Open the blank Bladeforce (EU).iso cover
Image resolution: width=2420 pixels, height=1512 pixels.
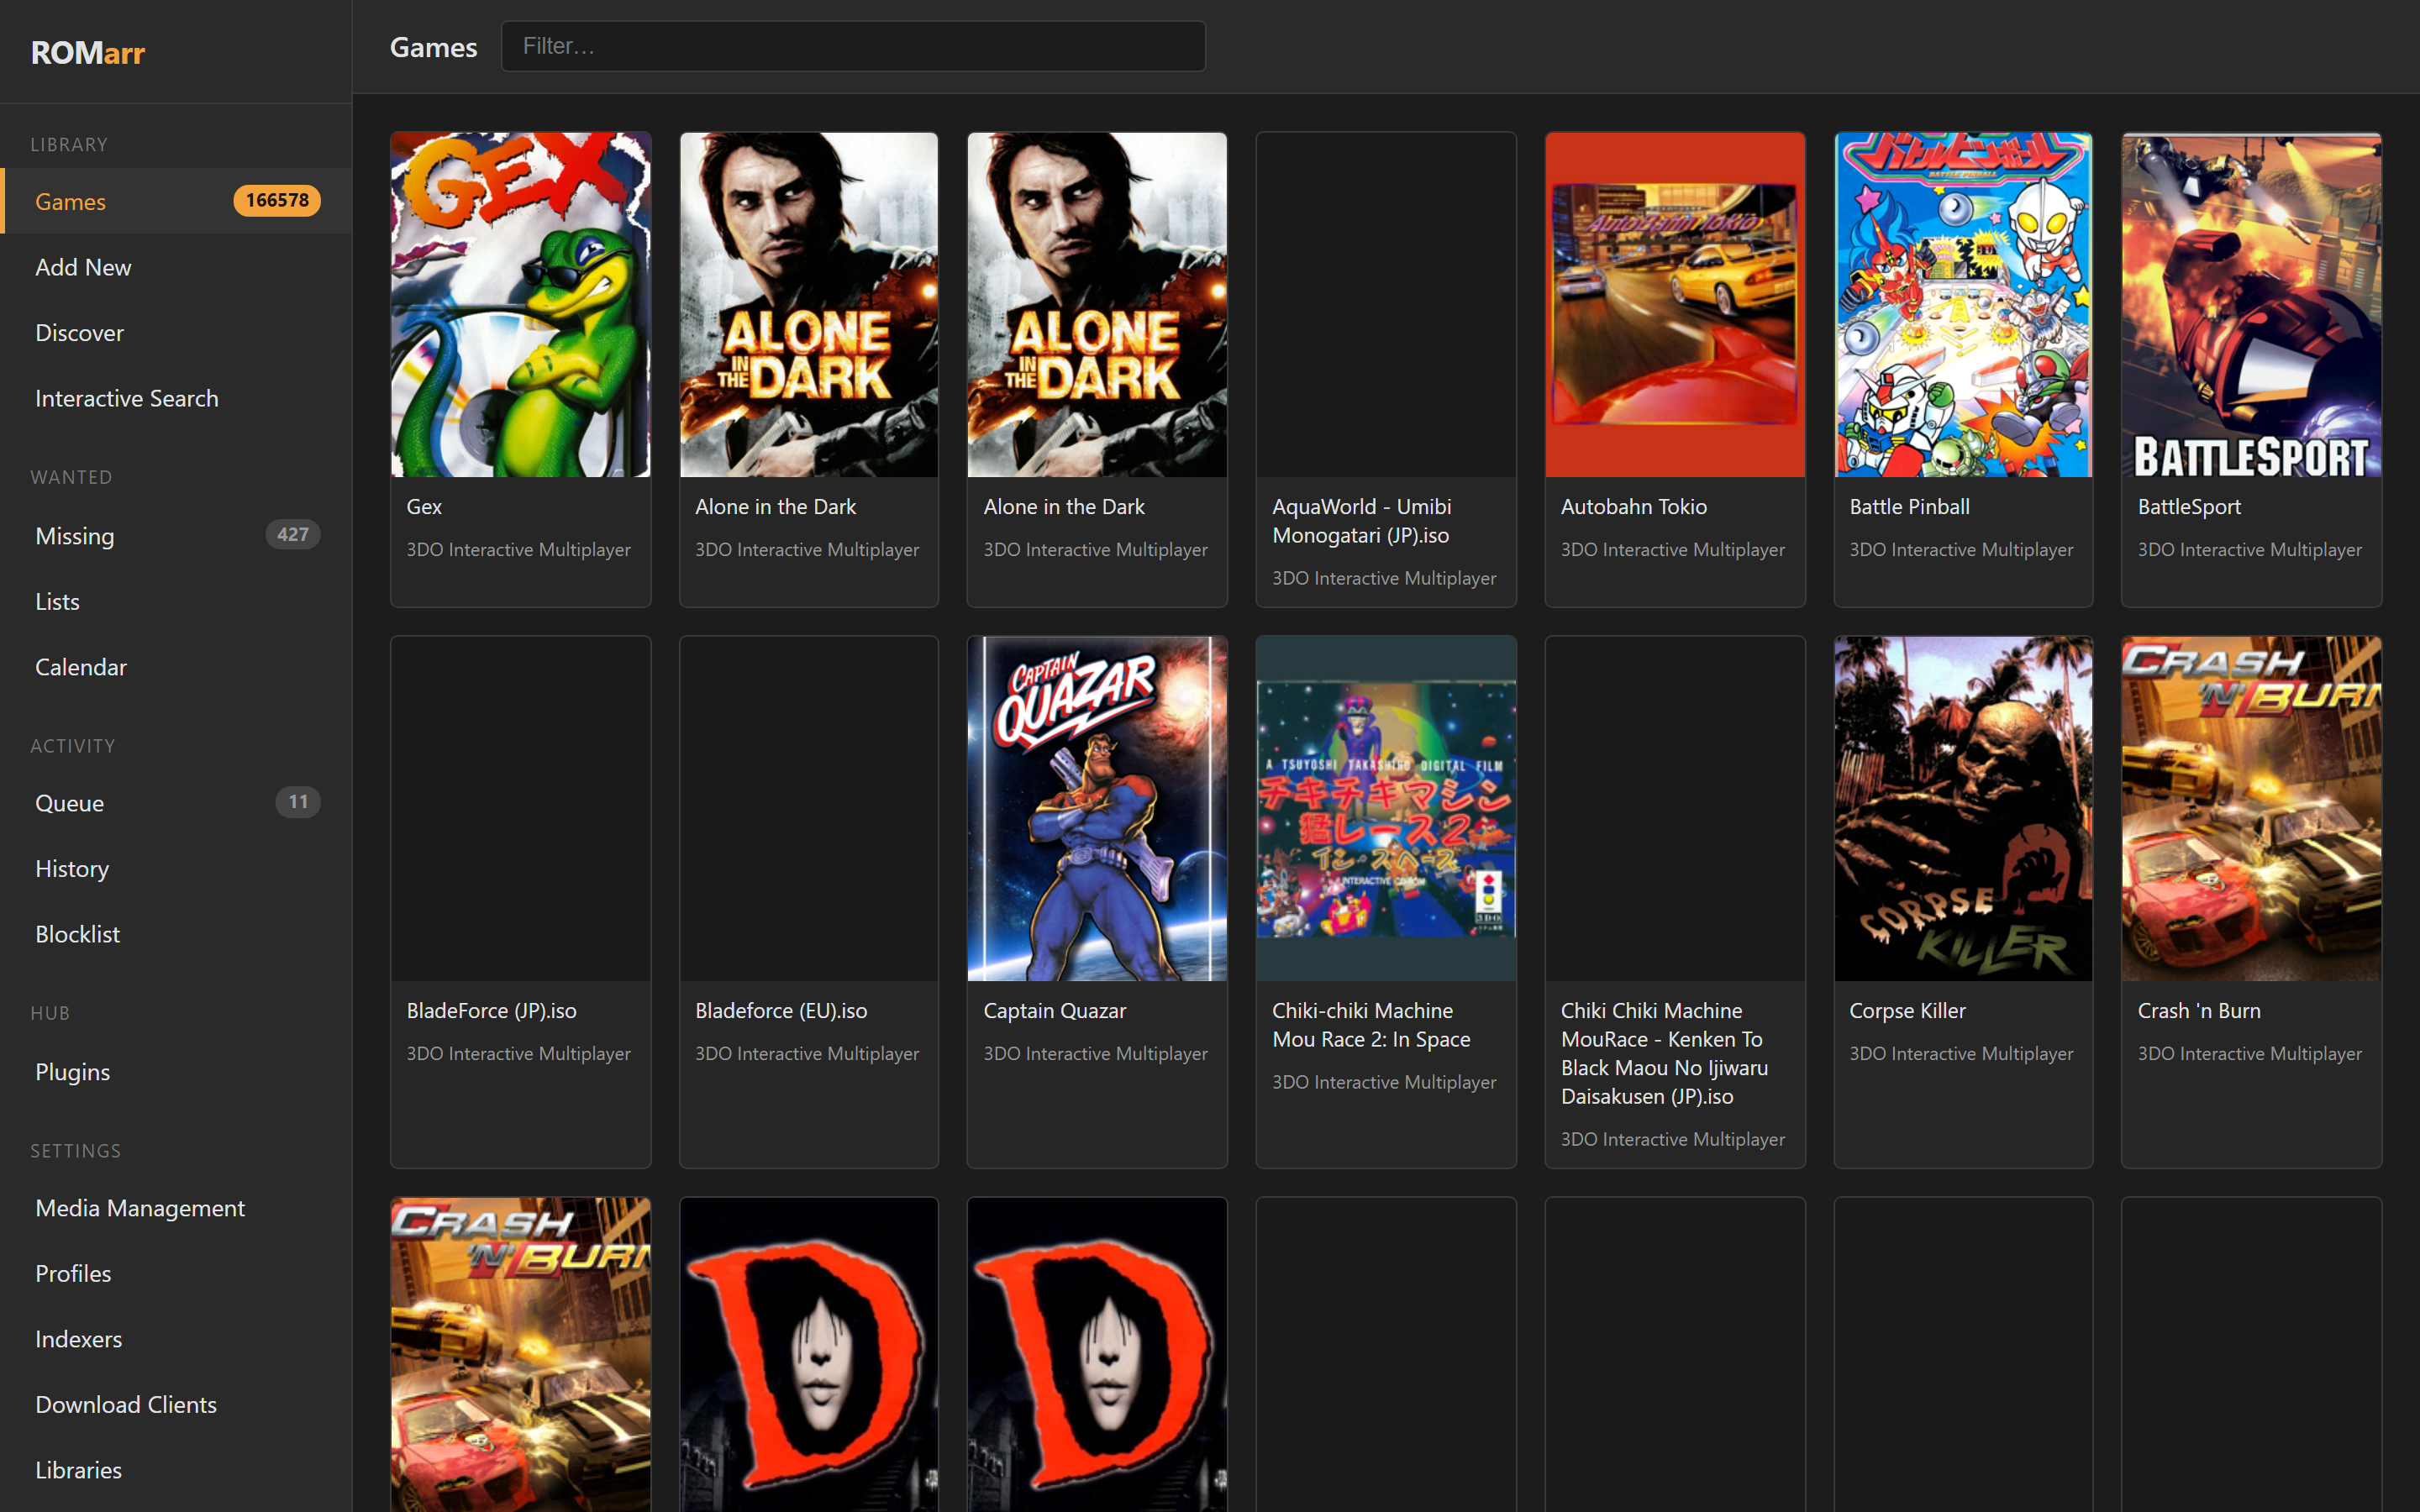pos(809,809)
